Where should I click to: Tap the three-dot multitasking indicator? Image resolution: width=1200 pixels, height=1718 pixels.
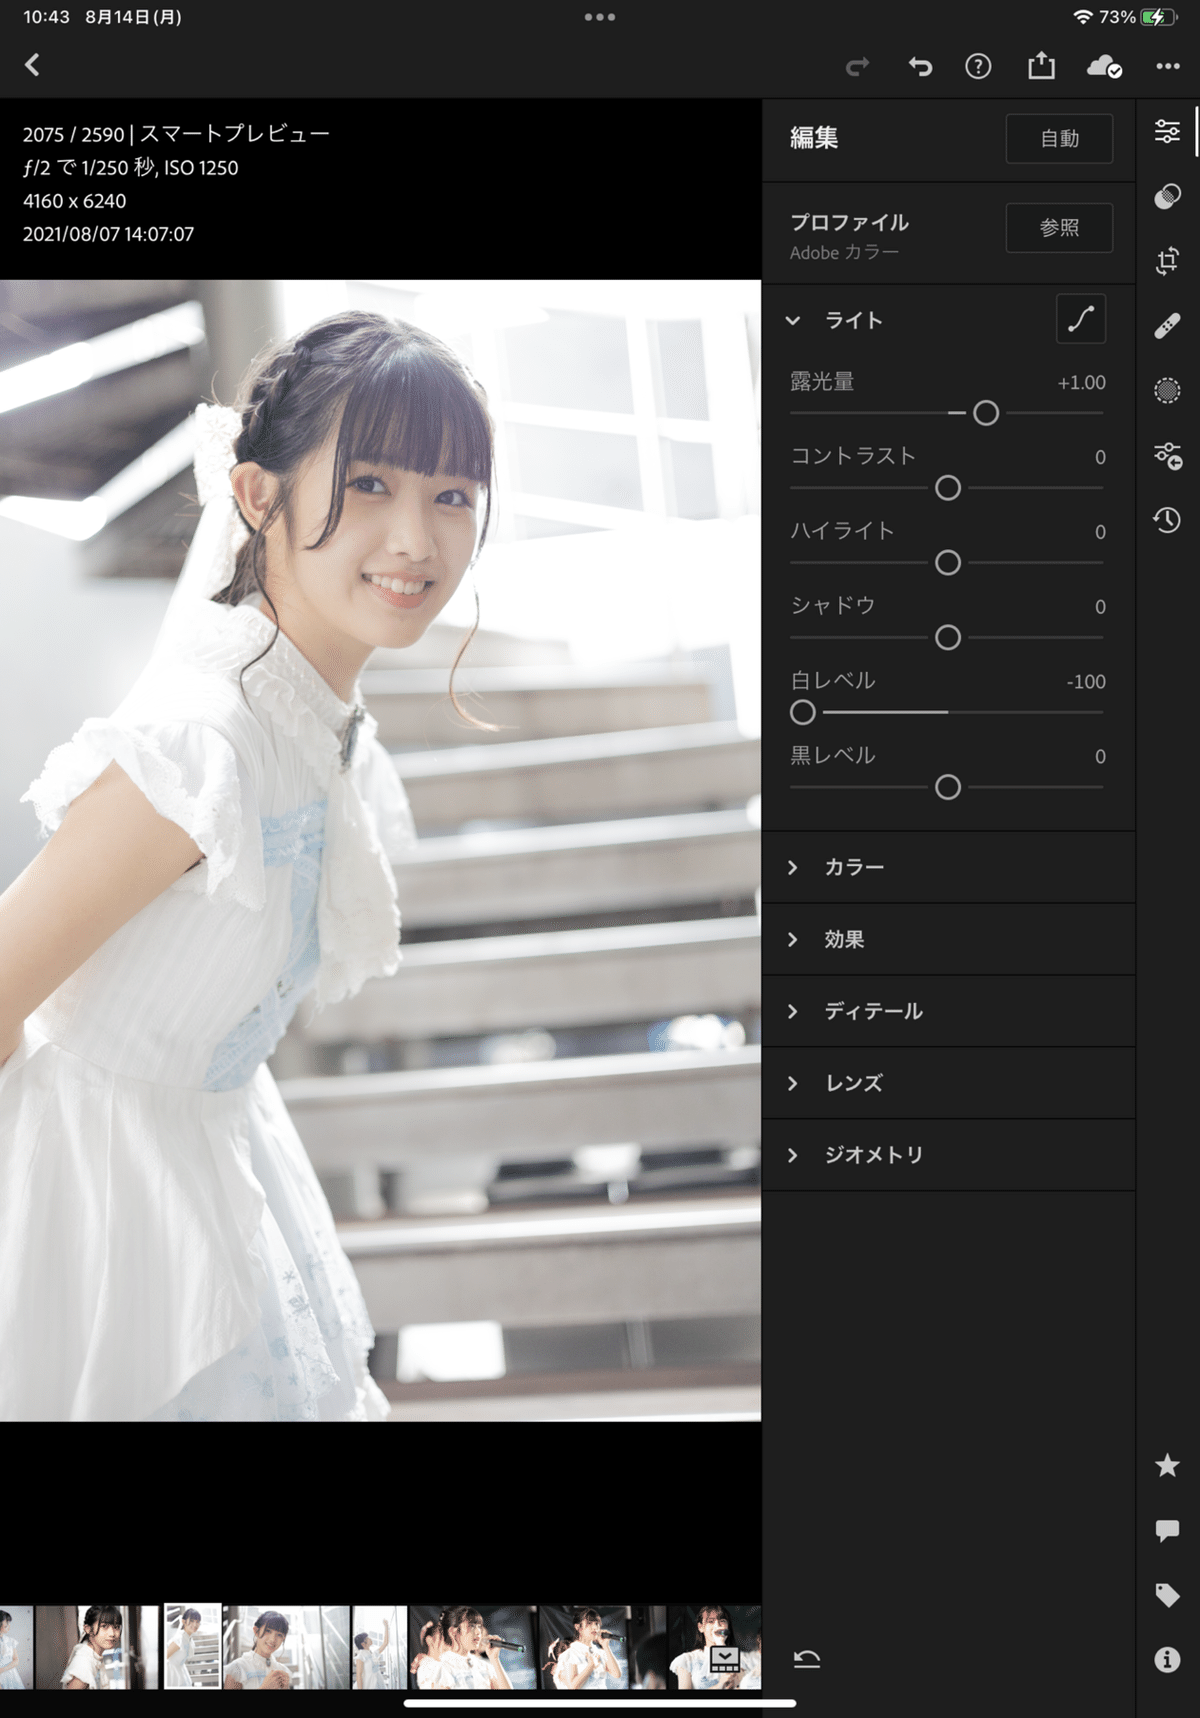600,17
